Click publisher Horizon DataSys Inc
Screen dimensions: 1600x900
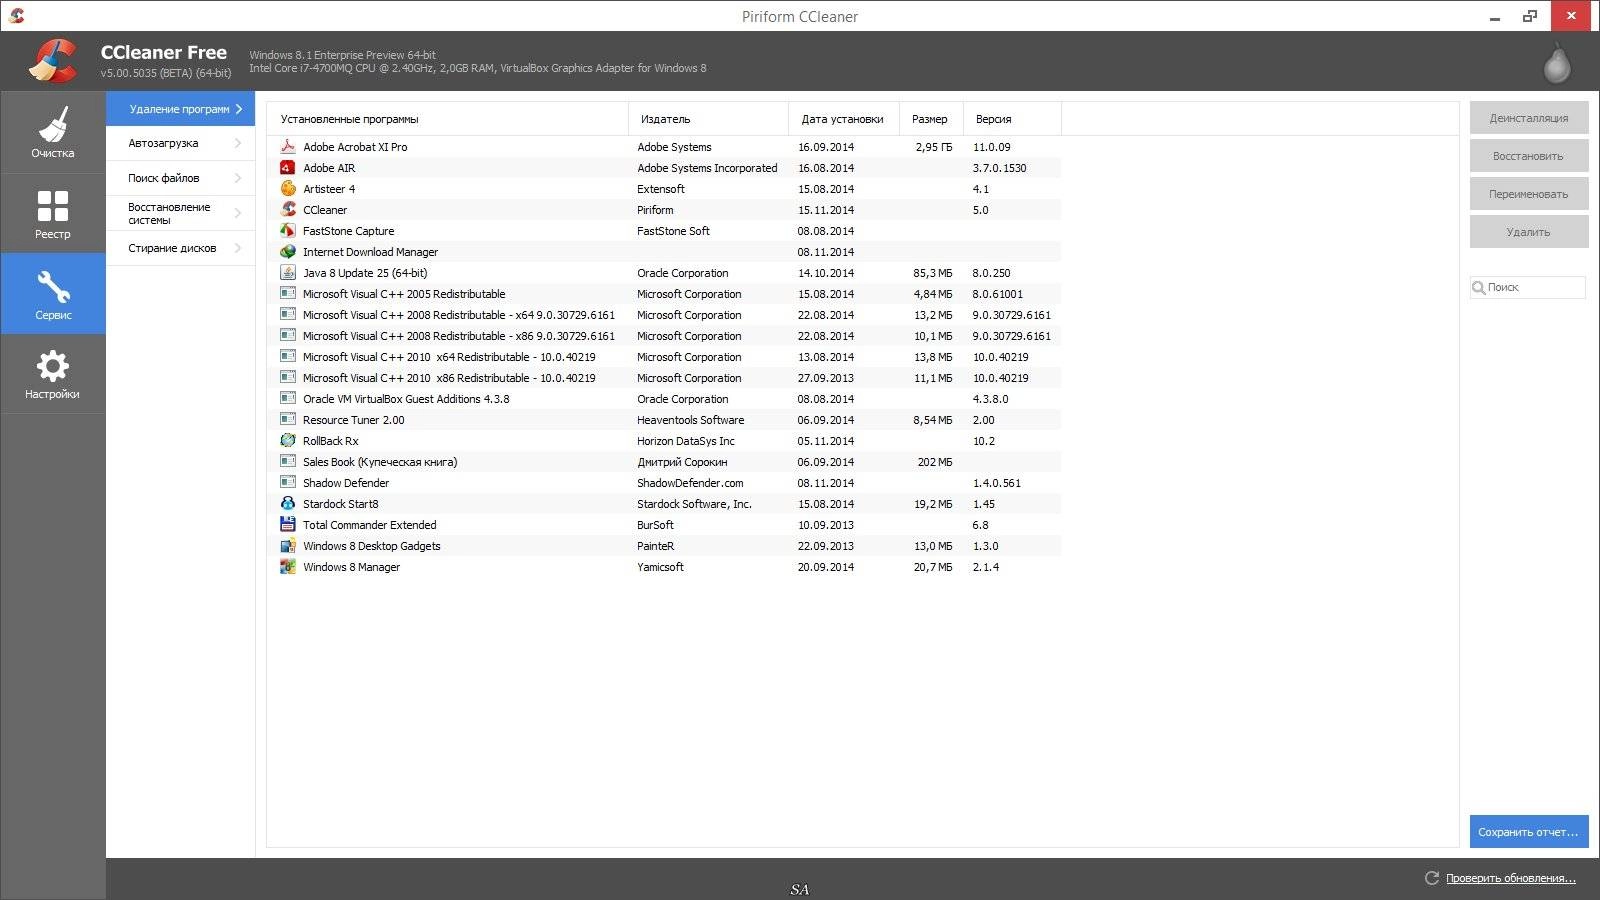[x=686, y=441]
